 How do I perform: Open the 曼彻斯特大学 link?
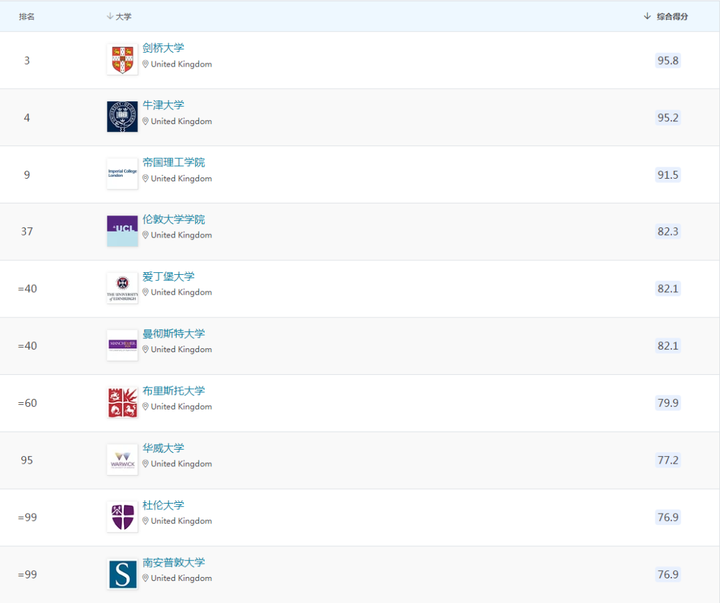tap(174, 333)
